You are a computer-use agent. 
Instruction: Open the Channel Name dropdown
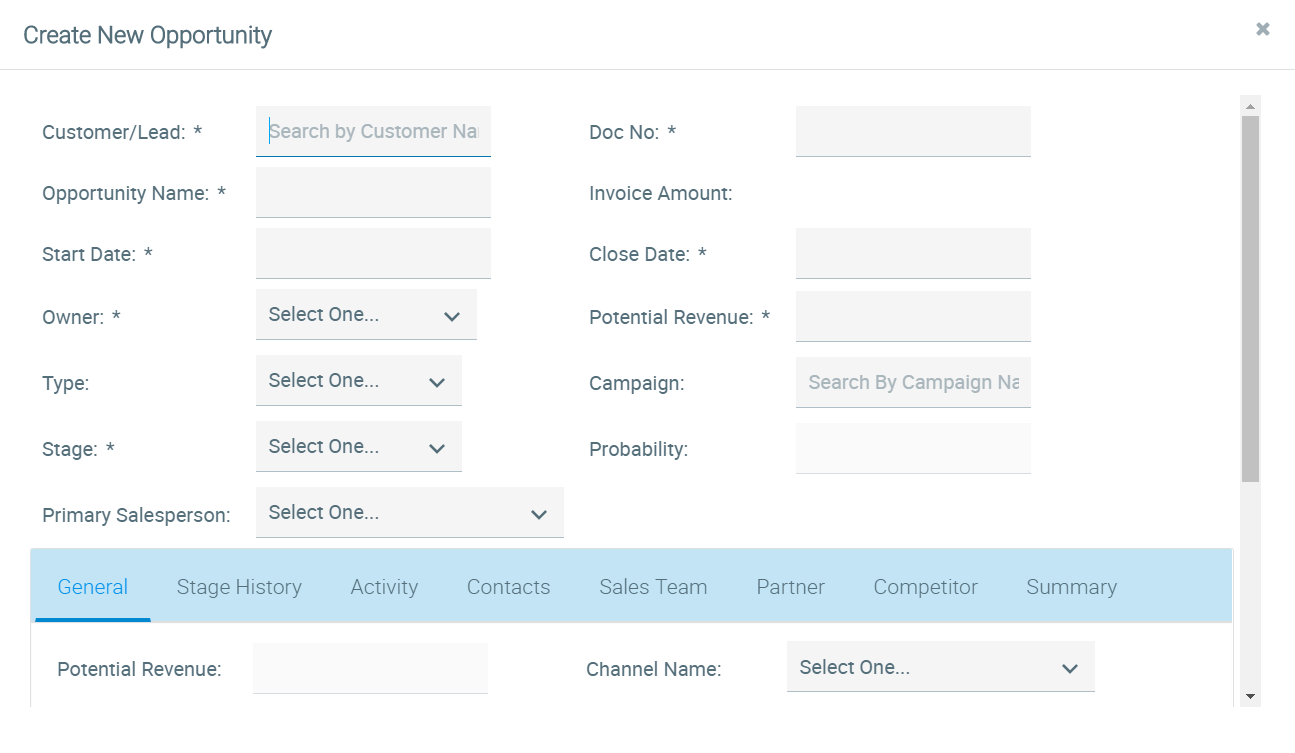pyautogui.click(x=940, y=668)
